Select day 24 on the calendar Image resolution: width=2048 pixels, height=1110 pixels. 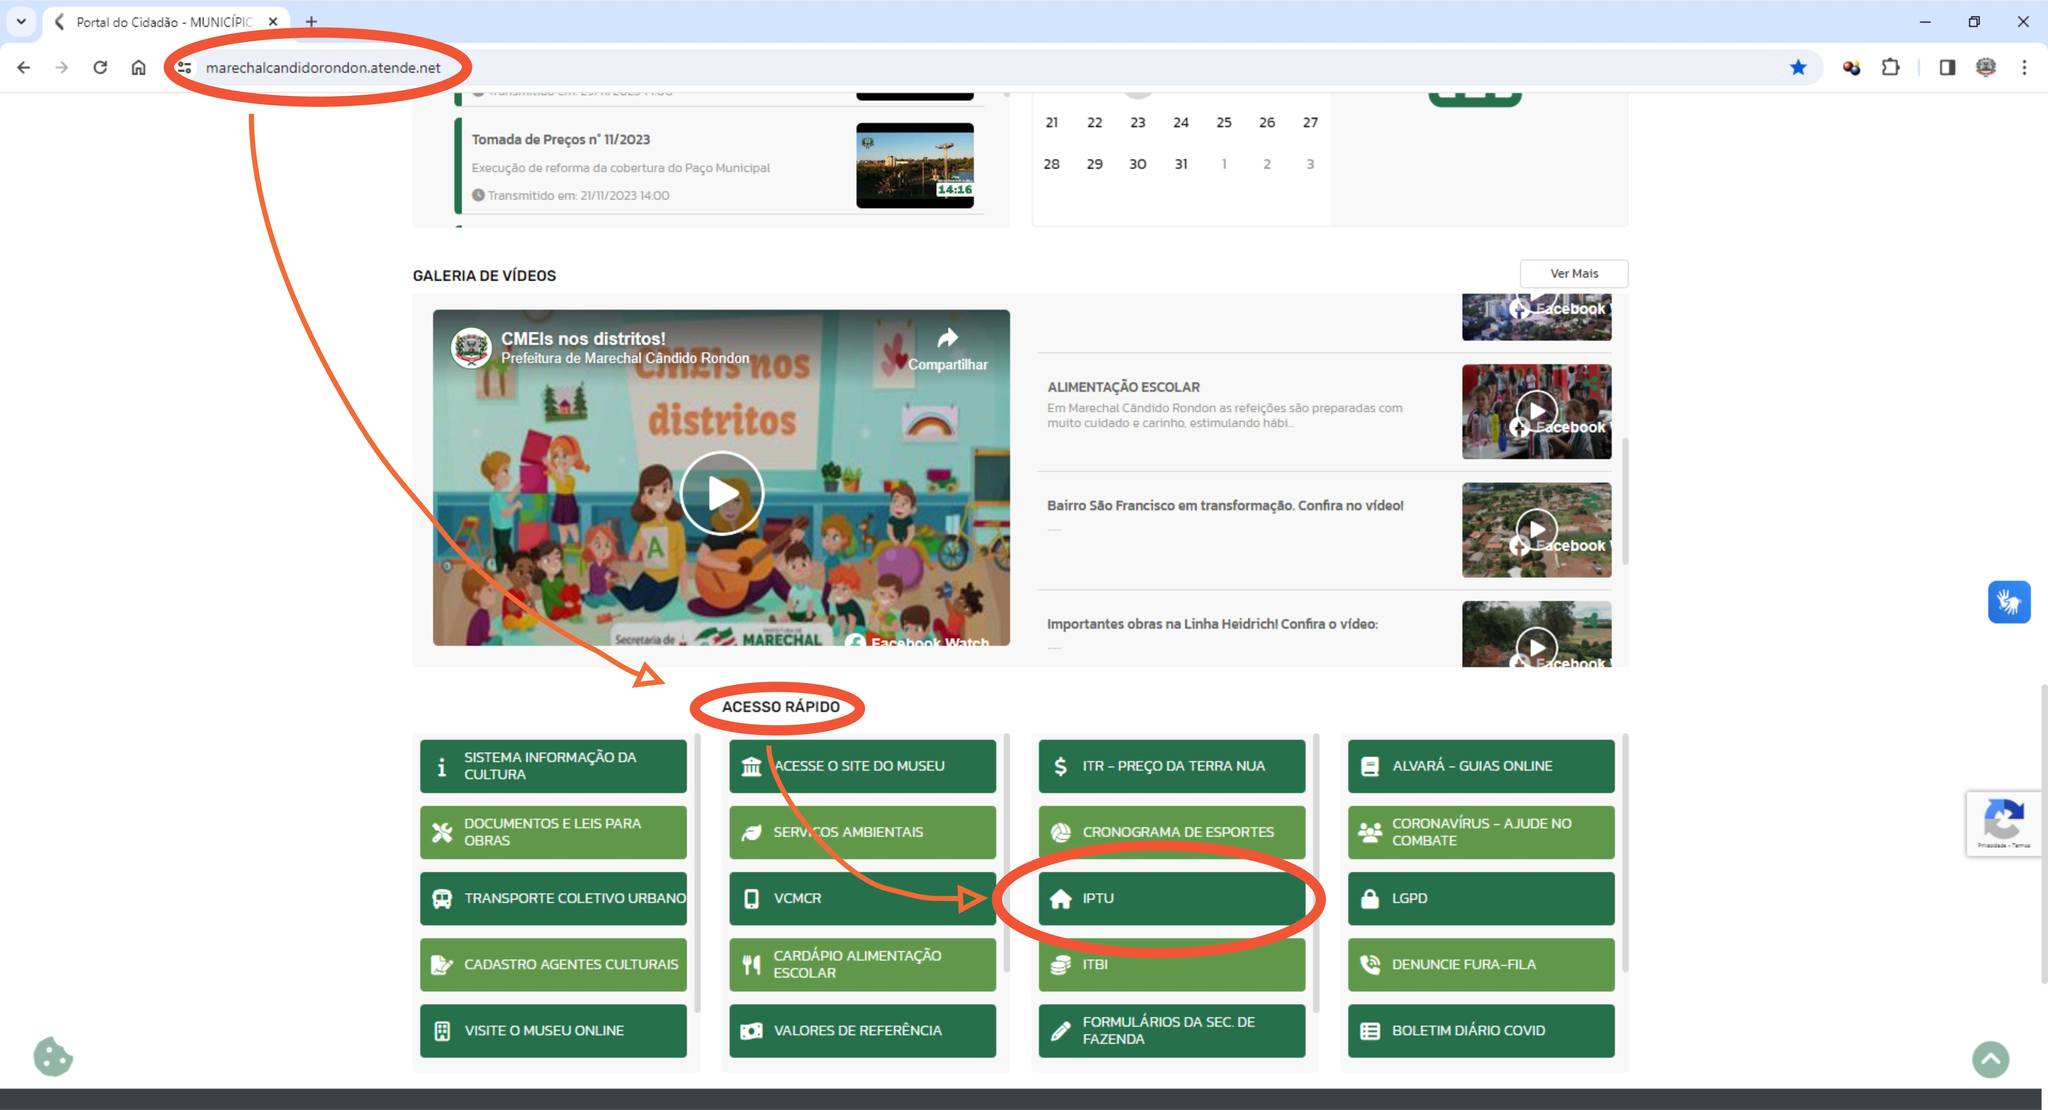click(1180, 122)
